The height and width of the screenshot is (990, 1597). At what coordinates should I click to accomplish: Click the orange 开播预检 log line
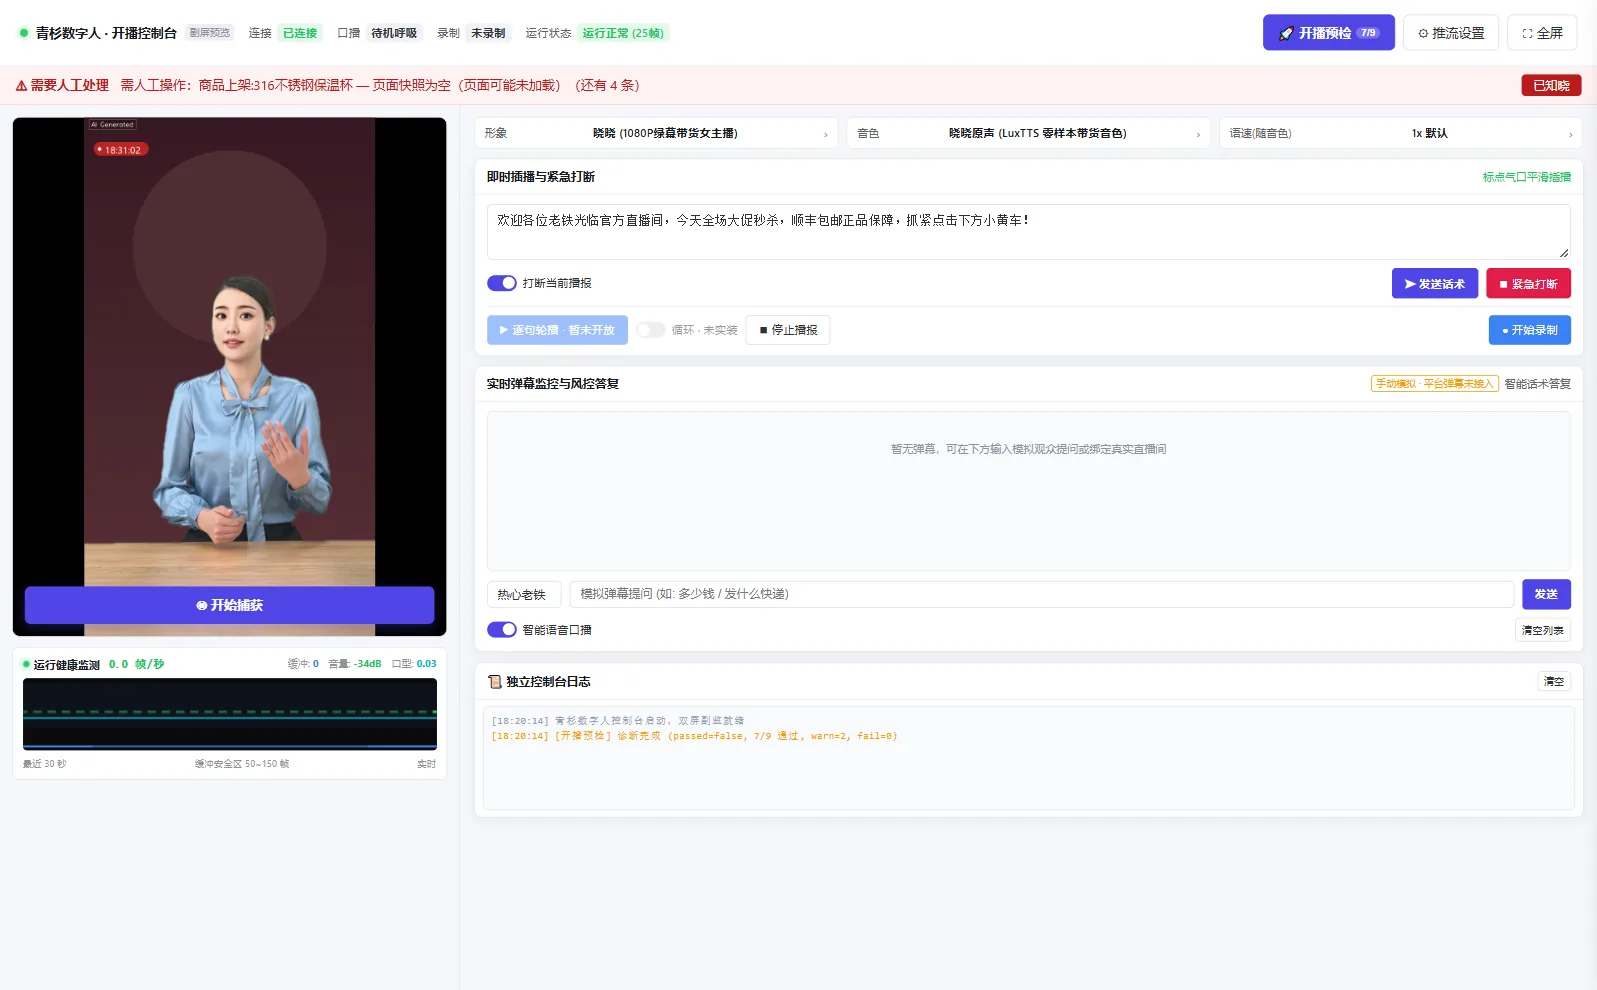(x=694, y=736)
